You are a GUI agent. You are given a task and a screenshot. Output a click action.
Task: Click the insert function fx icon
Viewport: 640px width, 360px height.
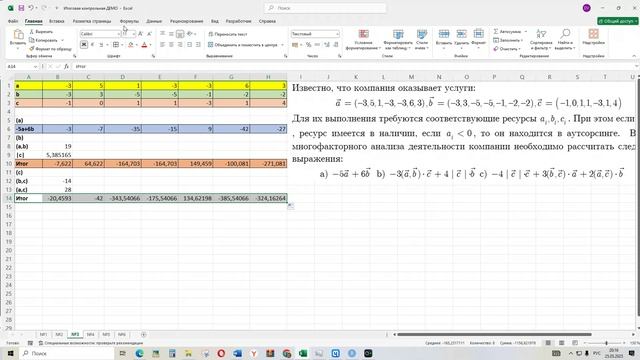point(67,66)
